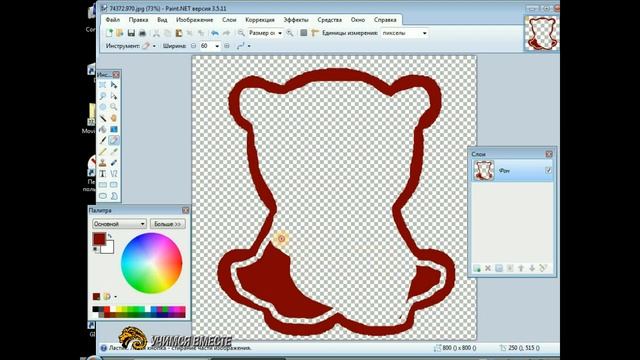
Task: Select the Eraser tool
Action: point(114,140)
